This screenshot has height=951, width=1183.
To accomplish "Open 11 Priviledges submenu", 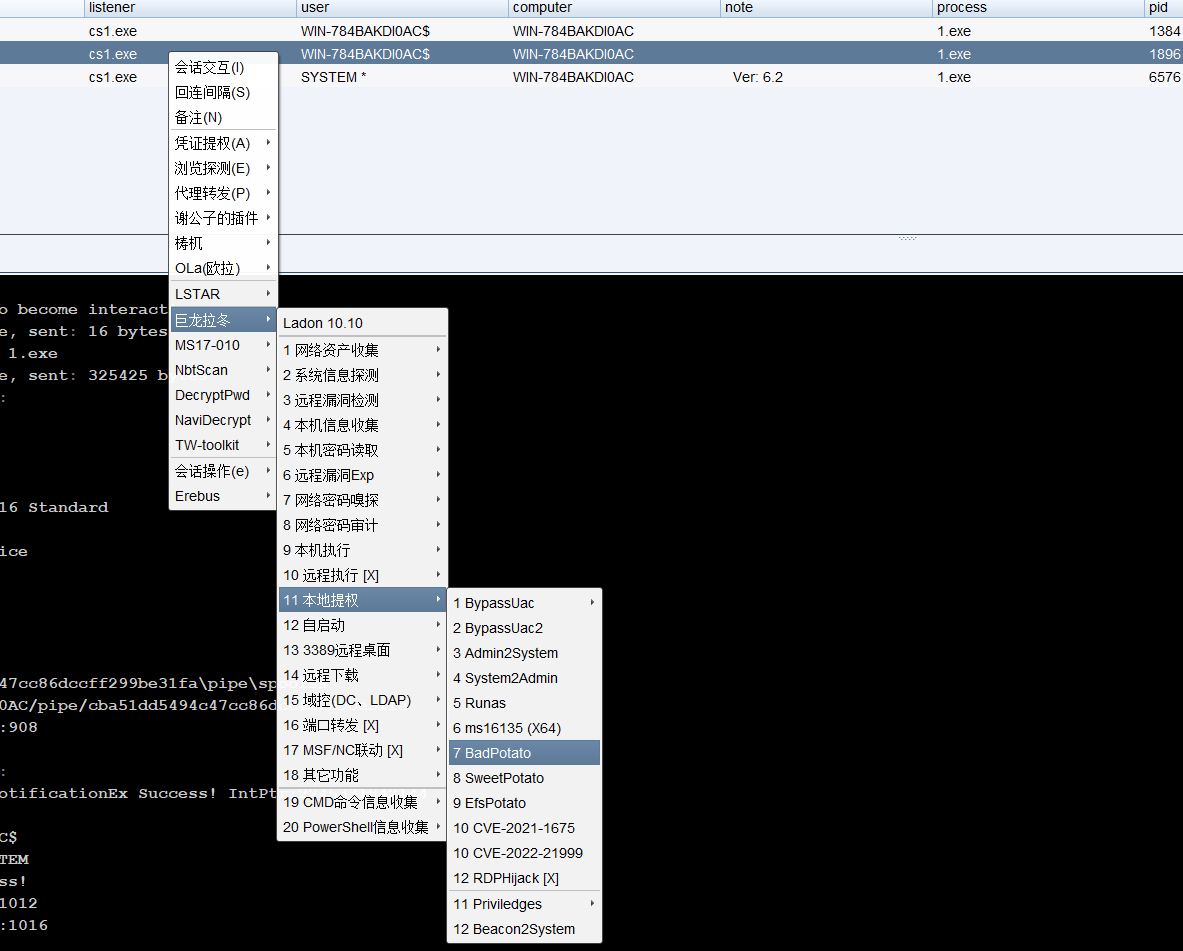I will pyautogui.click(x=524, y=904).
